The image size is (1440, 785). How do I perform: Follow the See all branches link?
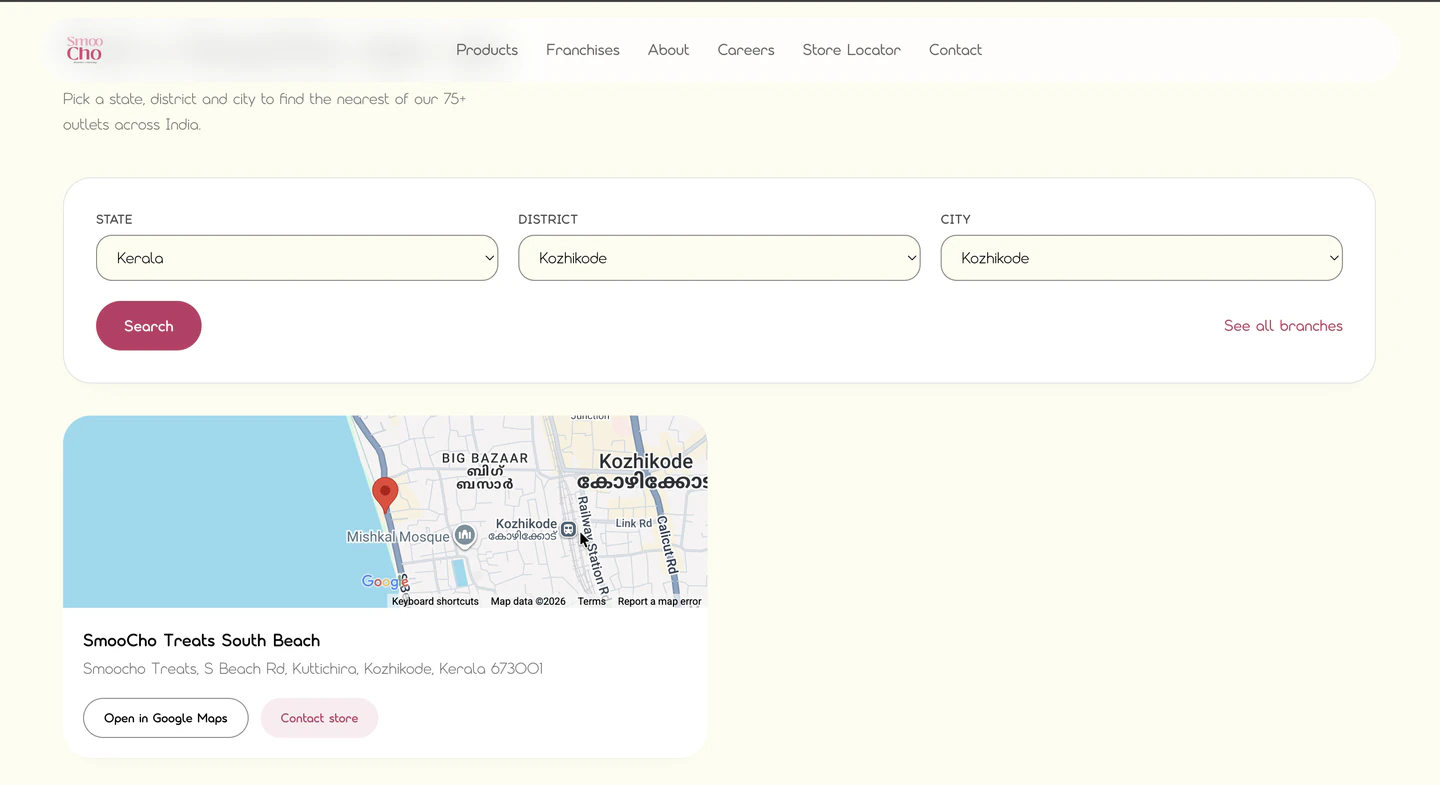1283,326
